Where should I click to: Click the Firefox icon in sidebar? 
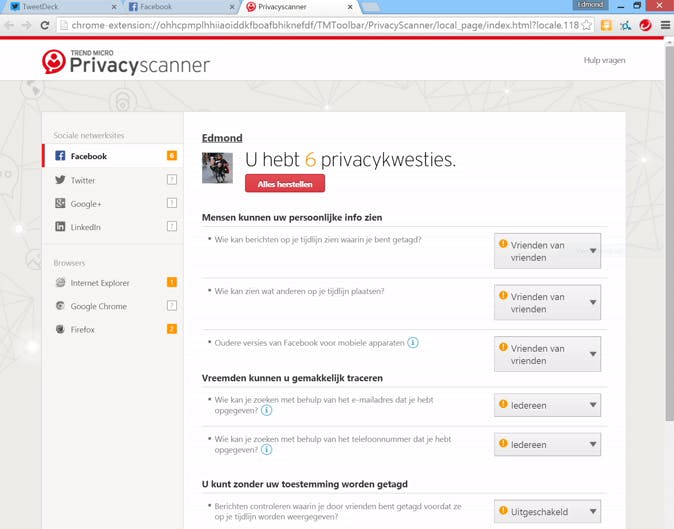60,329
